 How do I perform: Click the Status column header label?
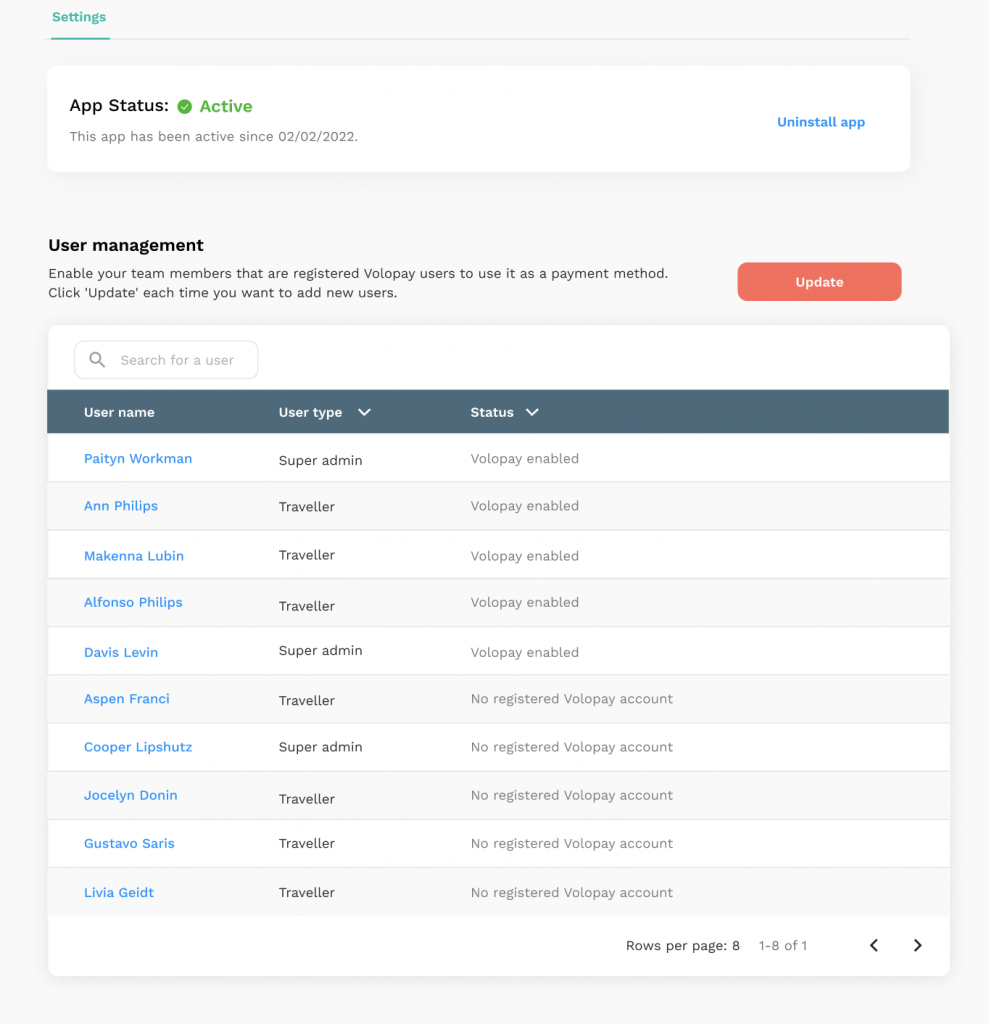[x=492, y=412]
